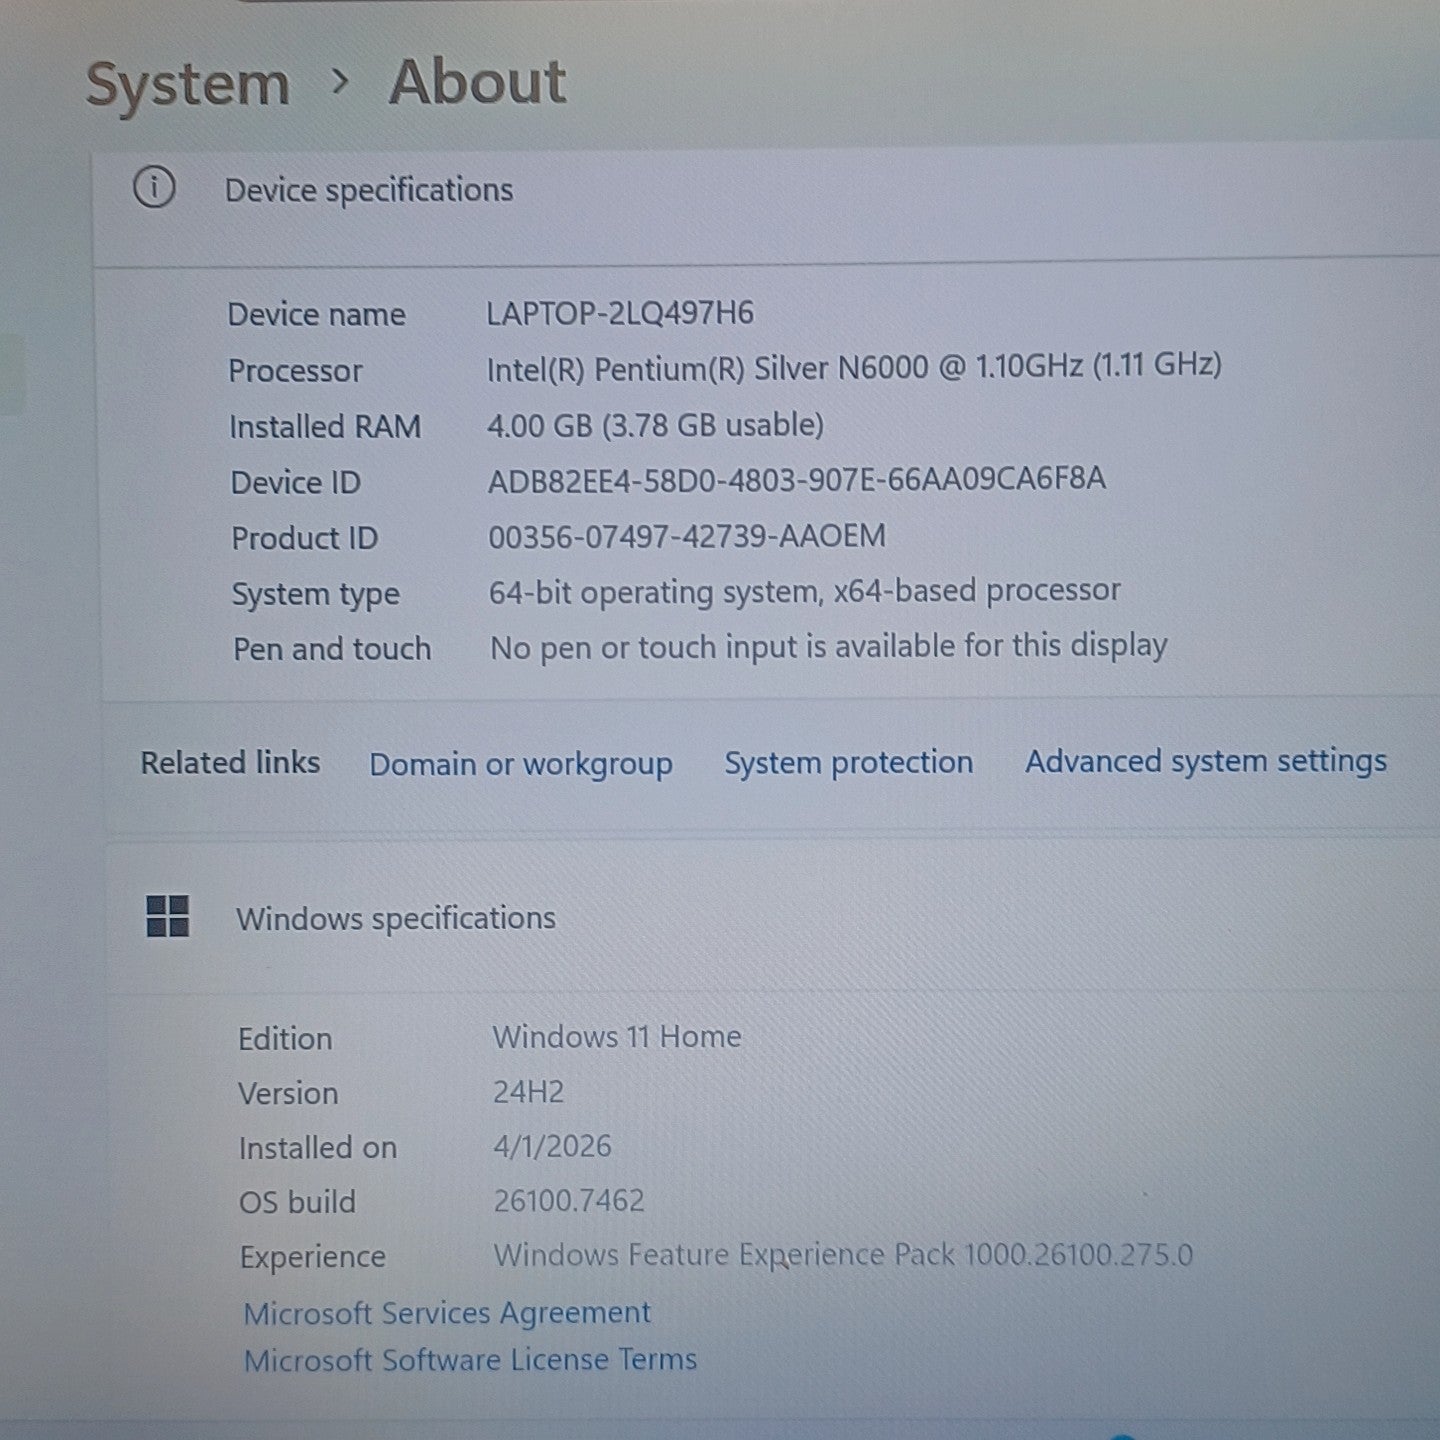This screenshot has width=1440, height=1440.
Task: Select device name LAPTOP-2LQ497H6
Action: (620, 313)
